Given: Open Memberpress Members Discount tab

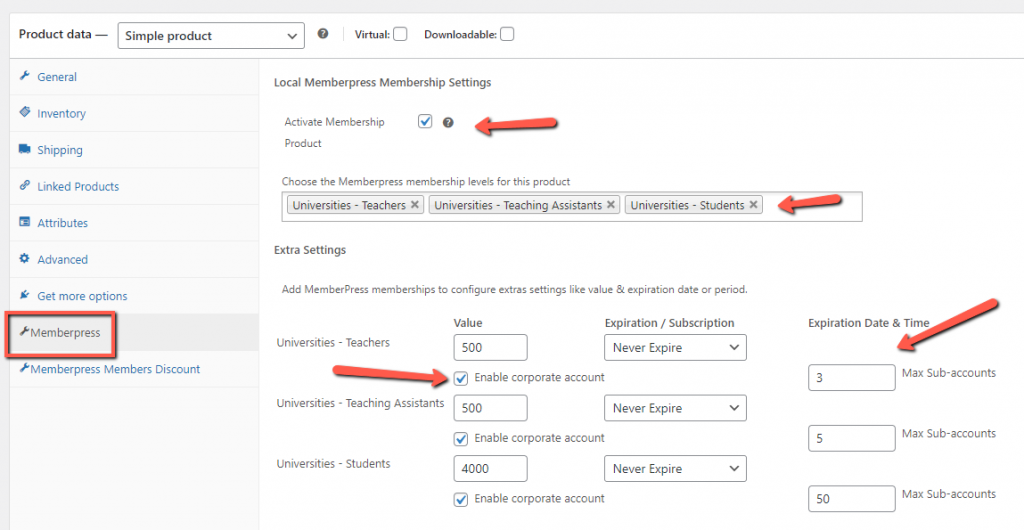Looking at the screenshot, I should [x=115, y=369].
